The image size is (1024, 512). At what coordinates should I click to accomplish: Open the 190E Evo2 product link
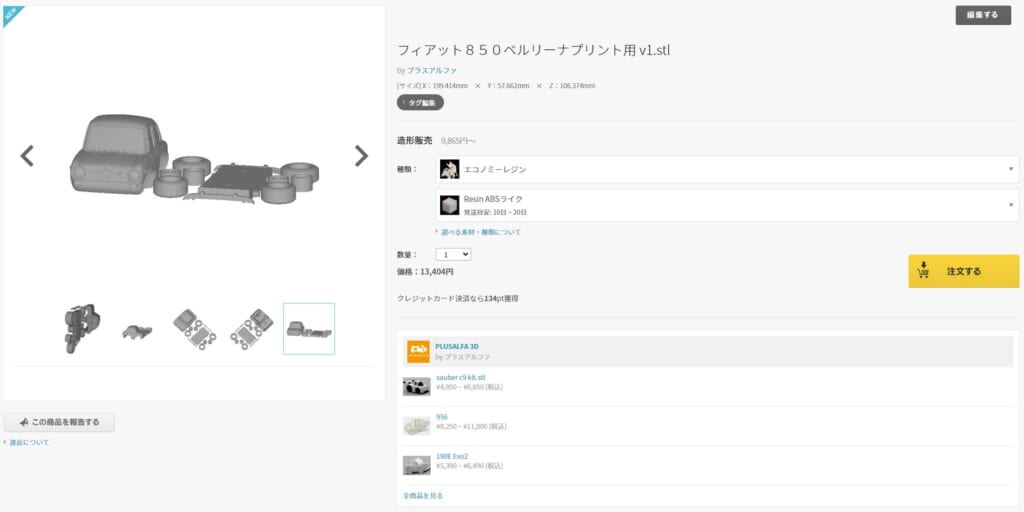click(452, 456)
